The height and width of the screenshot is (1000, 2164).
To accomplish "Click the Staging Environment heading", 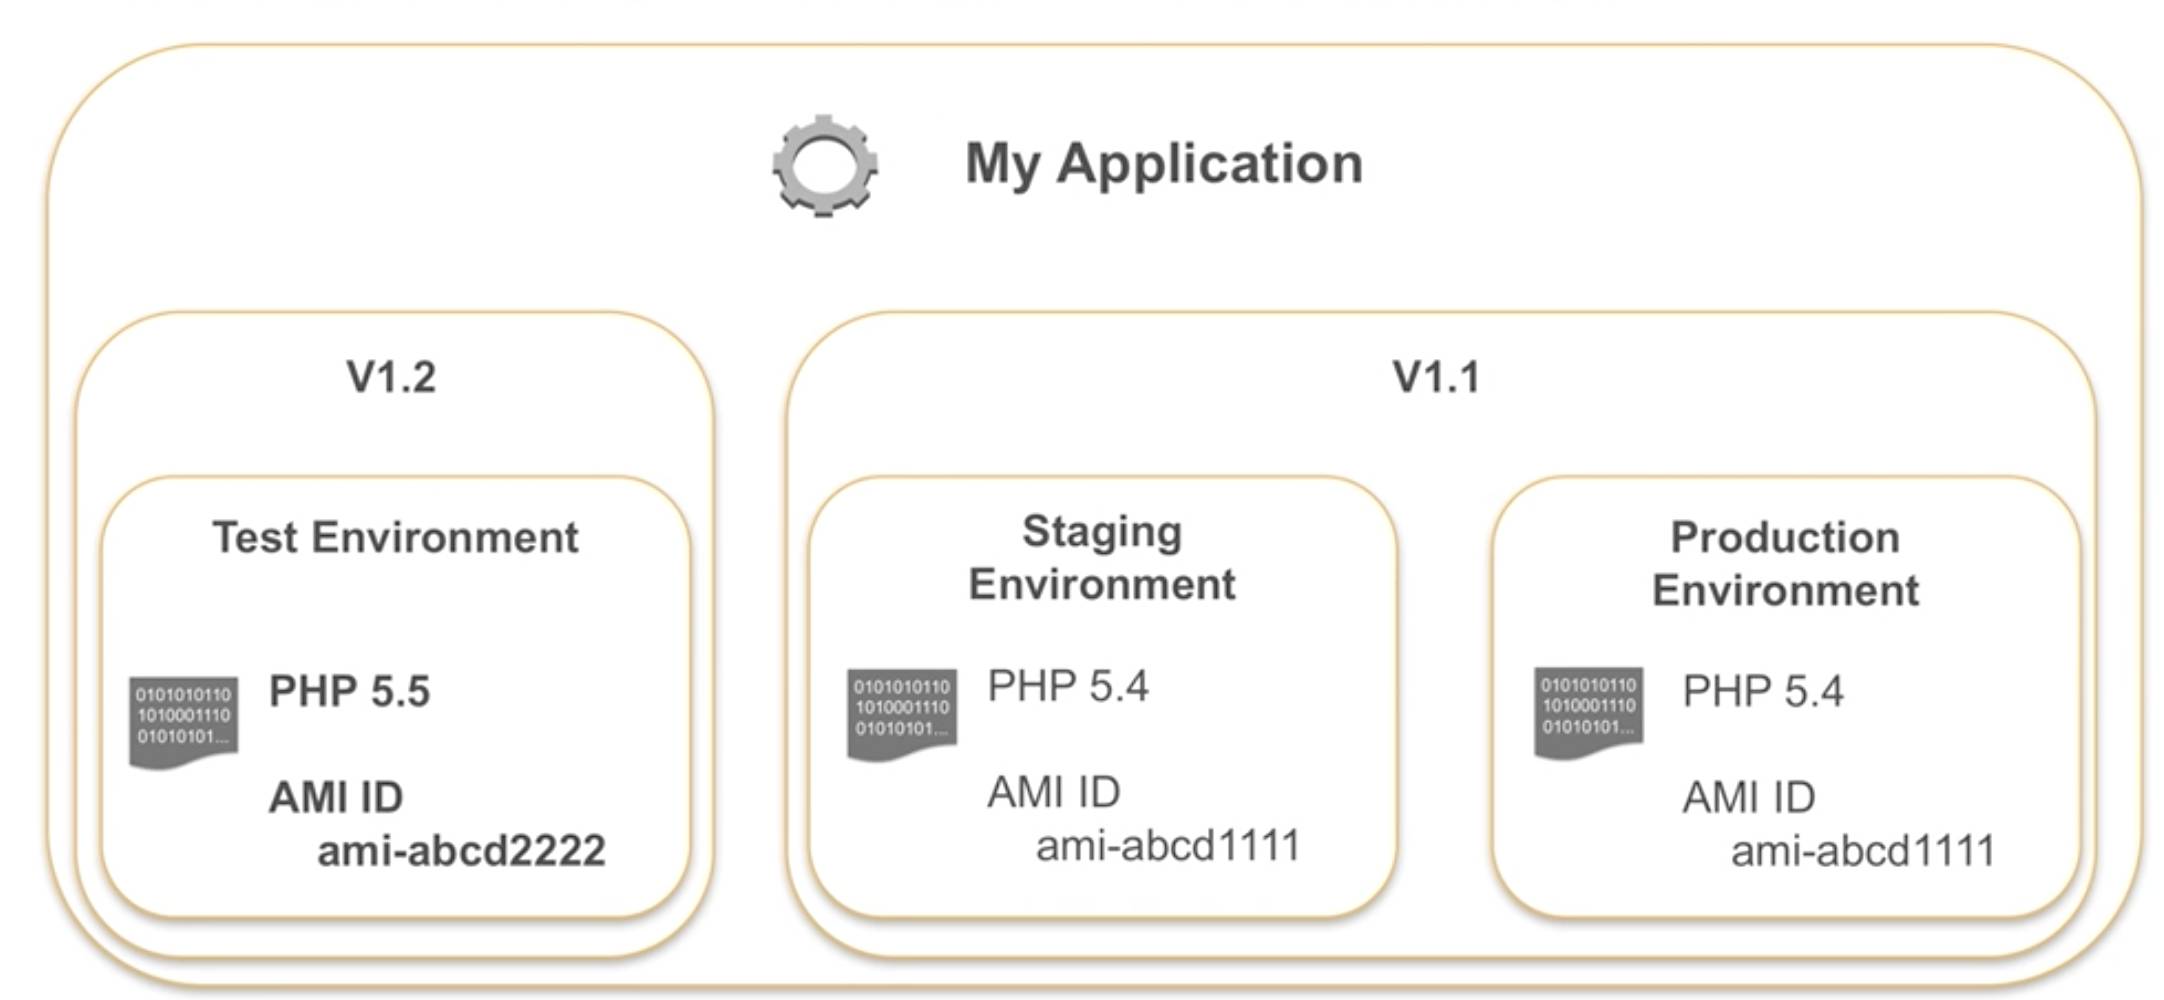I will pos(1102,558).
